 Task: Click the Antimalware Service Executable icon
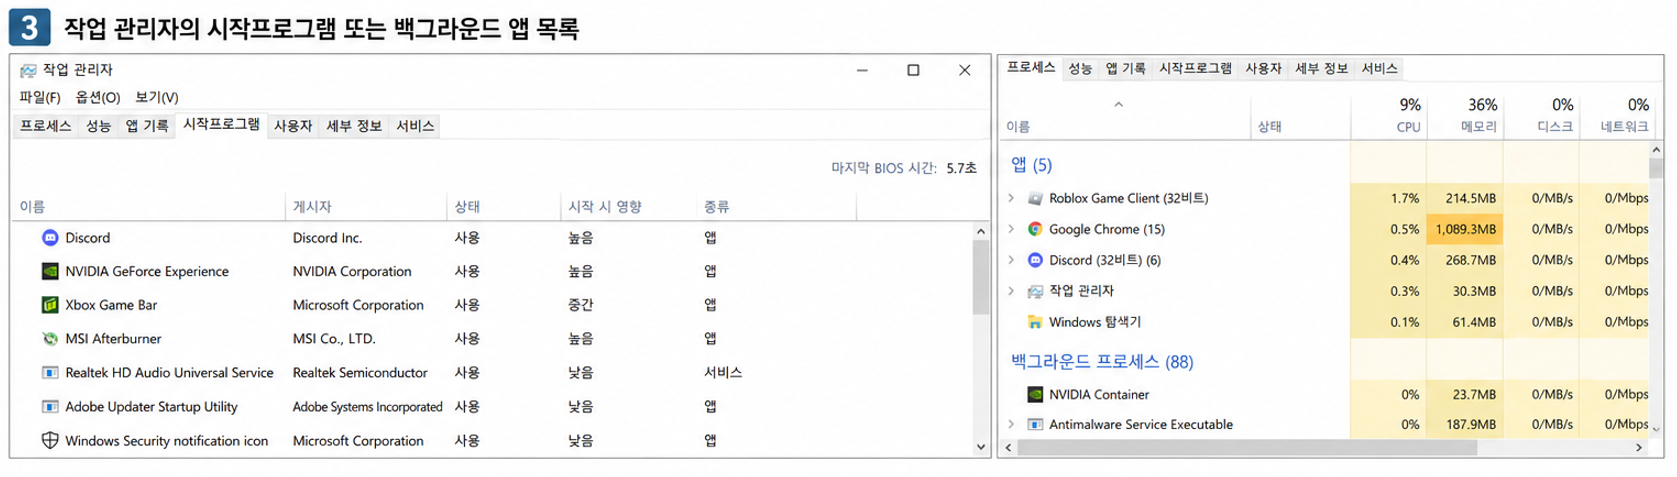pos(1035,425)
